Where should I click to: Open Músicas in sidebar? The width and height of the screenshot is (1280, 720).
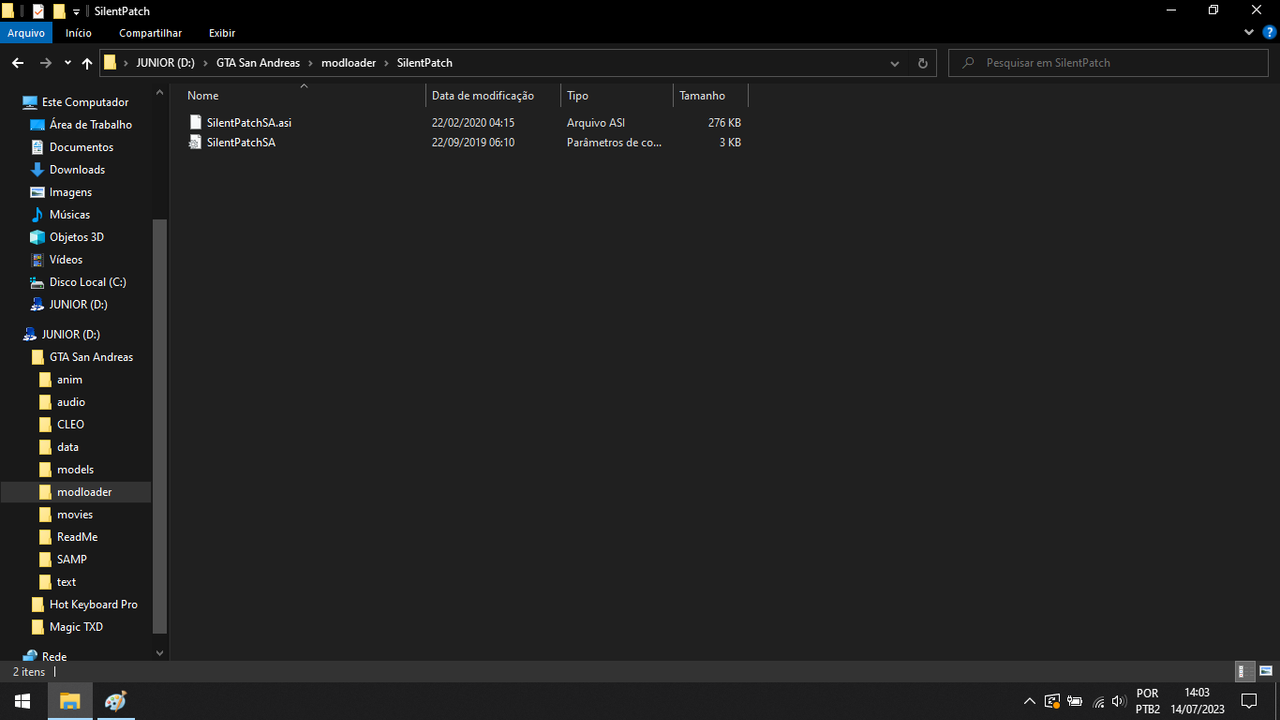point(69,214)
